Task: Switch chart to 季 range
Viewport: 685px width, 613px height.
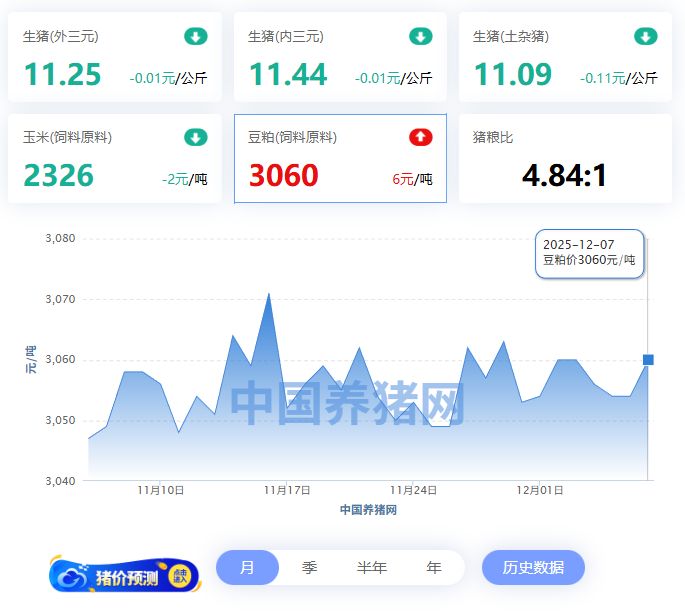Action: click(309, 568)
